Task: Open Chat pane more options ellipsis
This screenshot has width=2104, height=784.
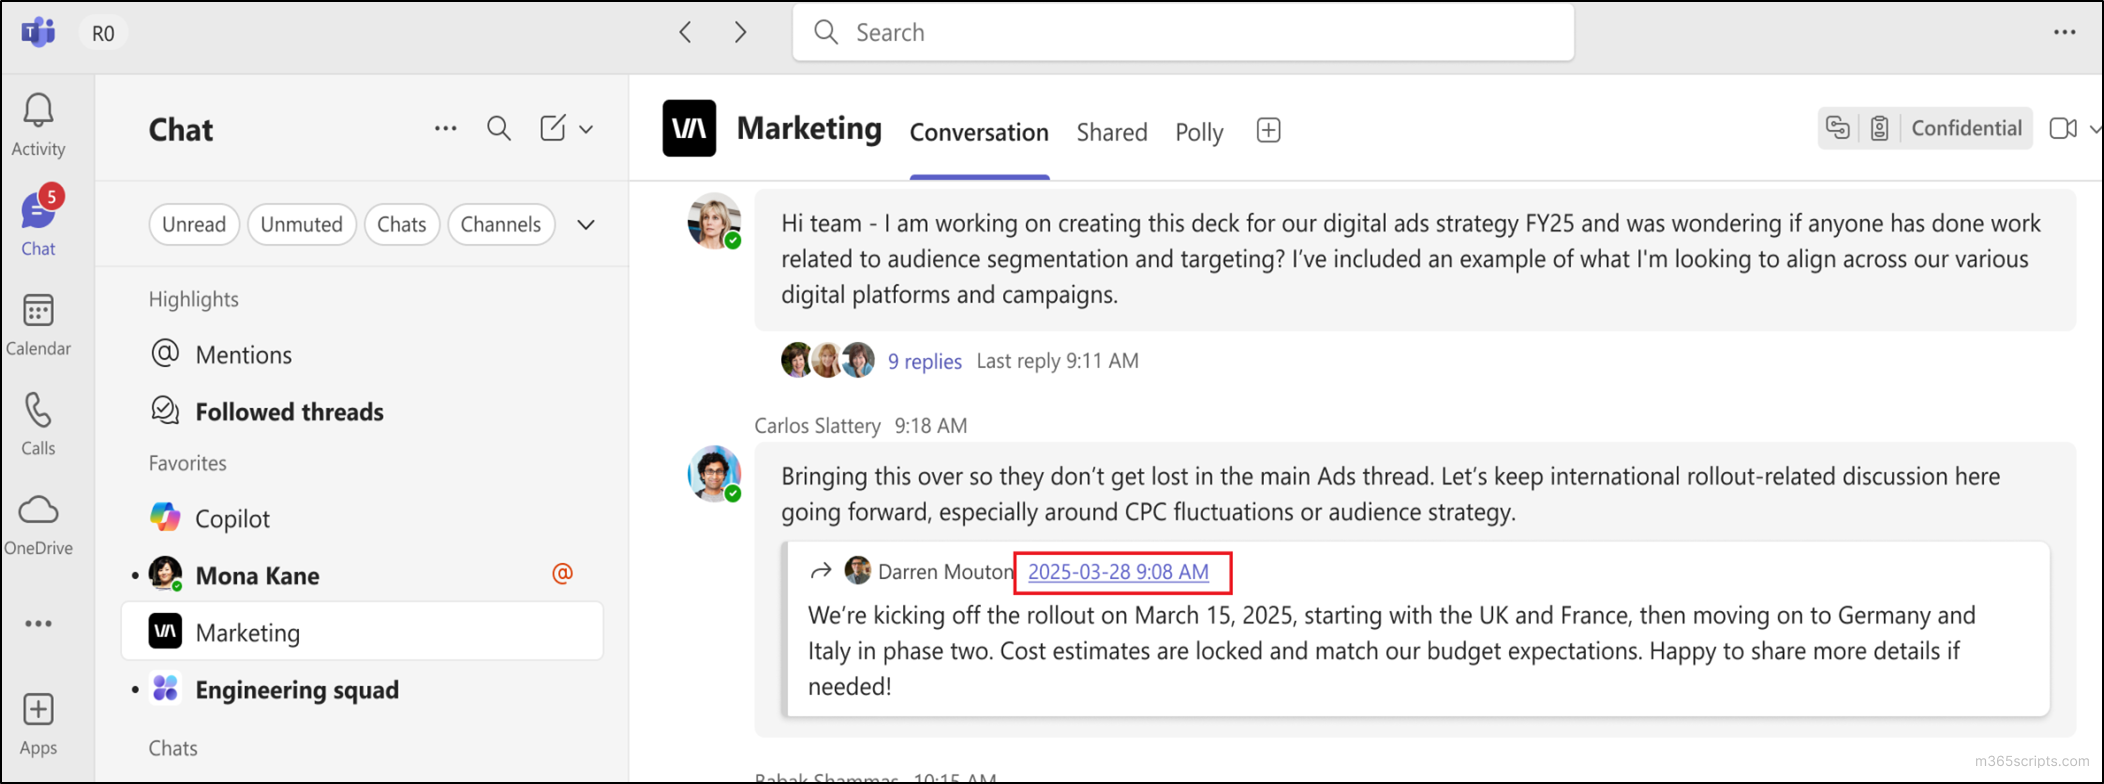Action: click(446, 128)
